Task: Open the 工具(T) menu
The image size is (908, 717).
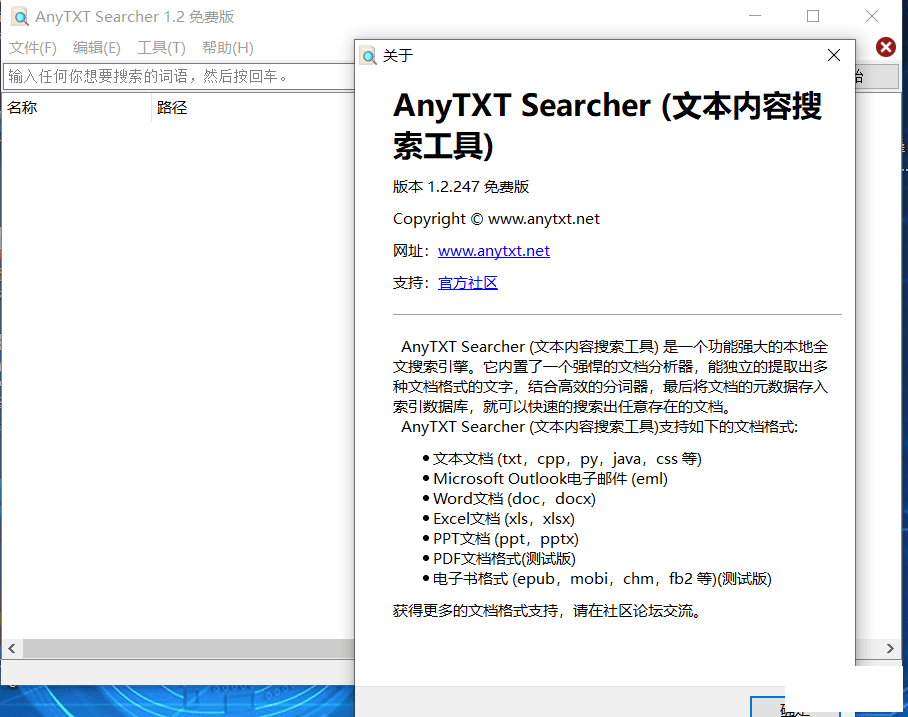Action: pos(161,47)
